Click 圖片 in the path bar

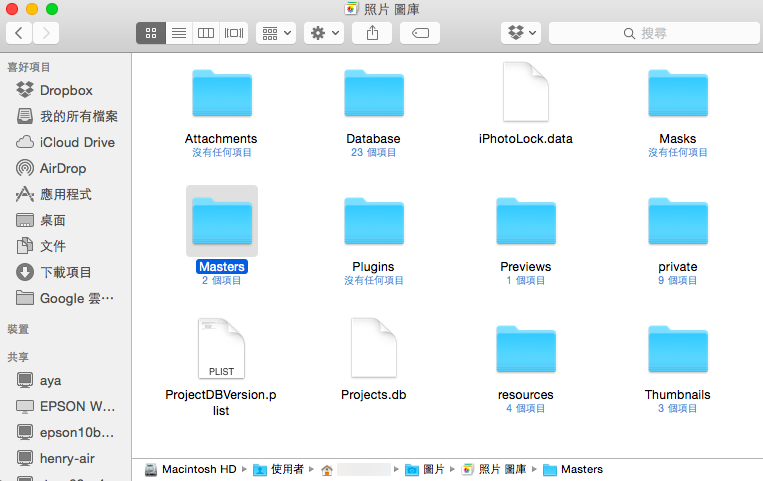pos(425,469)
